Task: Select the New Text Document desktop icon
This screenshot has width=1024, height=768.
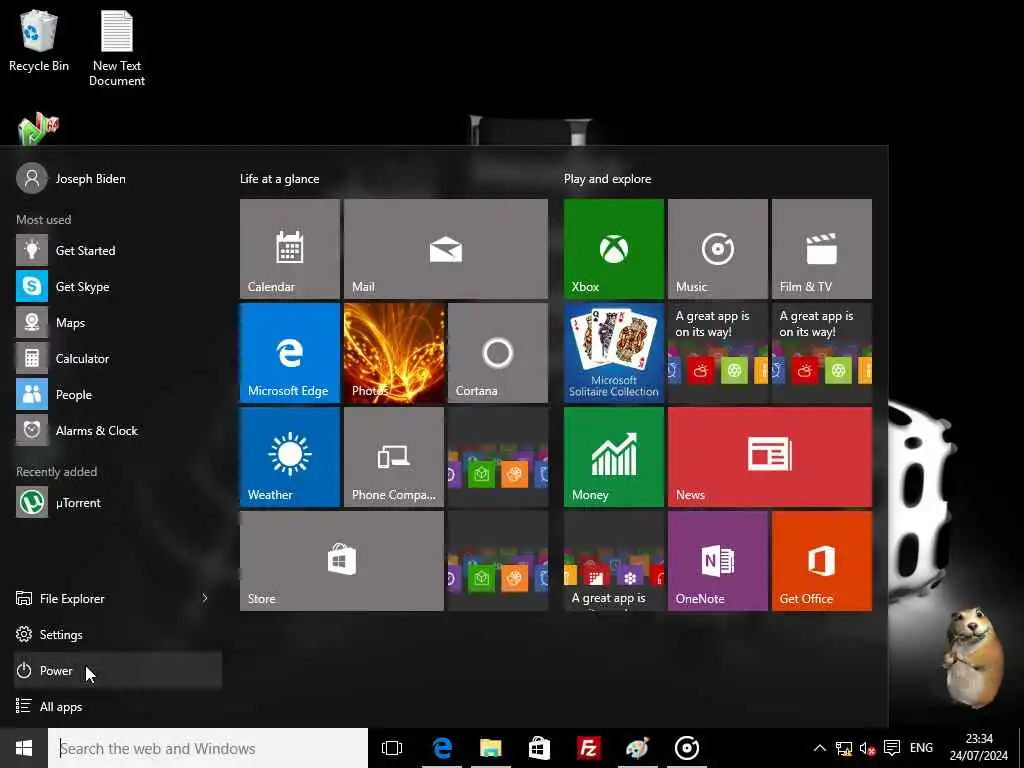Action: point(117,49)
